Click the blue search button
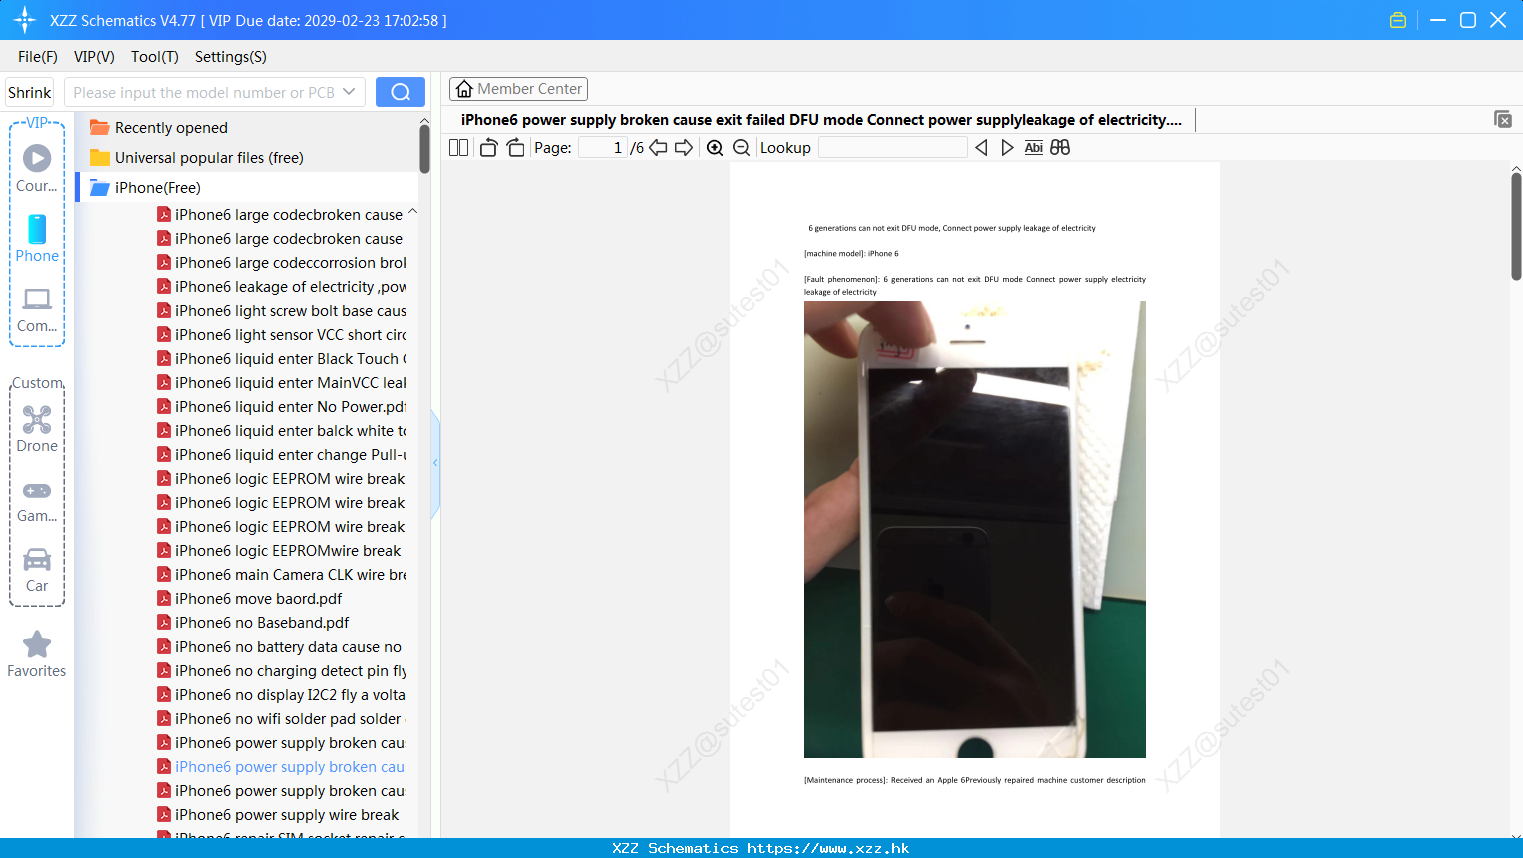Viewport: 1523px width, 858px height. pos(400,92)
